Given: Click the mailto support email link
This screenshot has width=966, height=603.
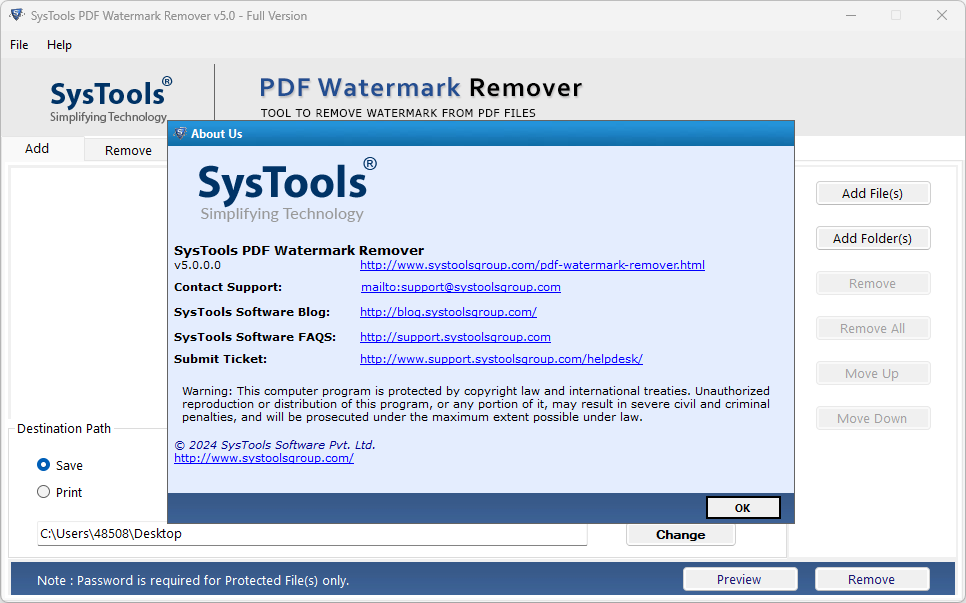Looking at the screenshot, I should pos(461,287).
